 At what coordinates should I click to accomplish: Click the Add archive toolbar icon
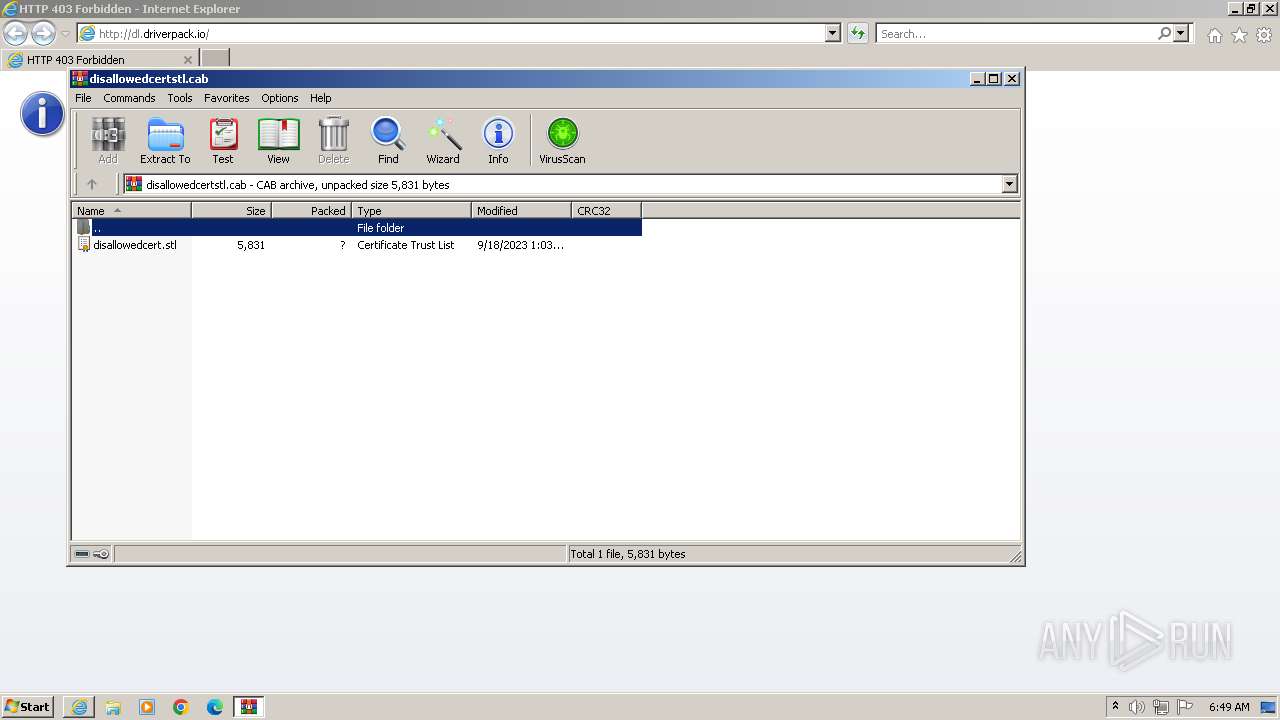(107, 140)
